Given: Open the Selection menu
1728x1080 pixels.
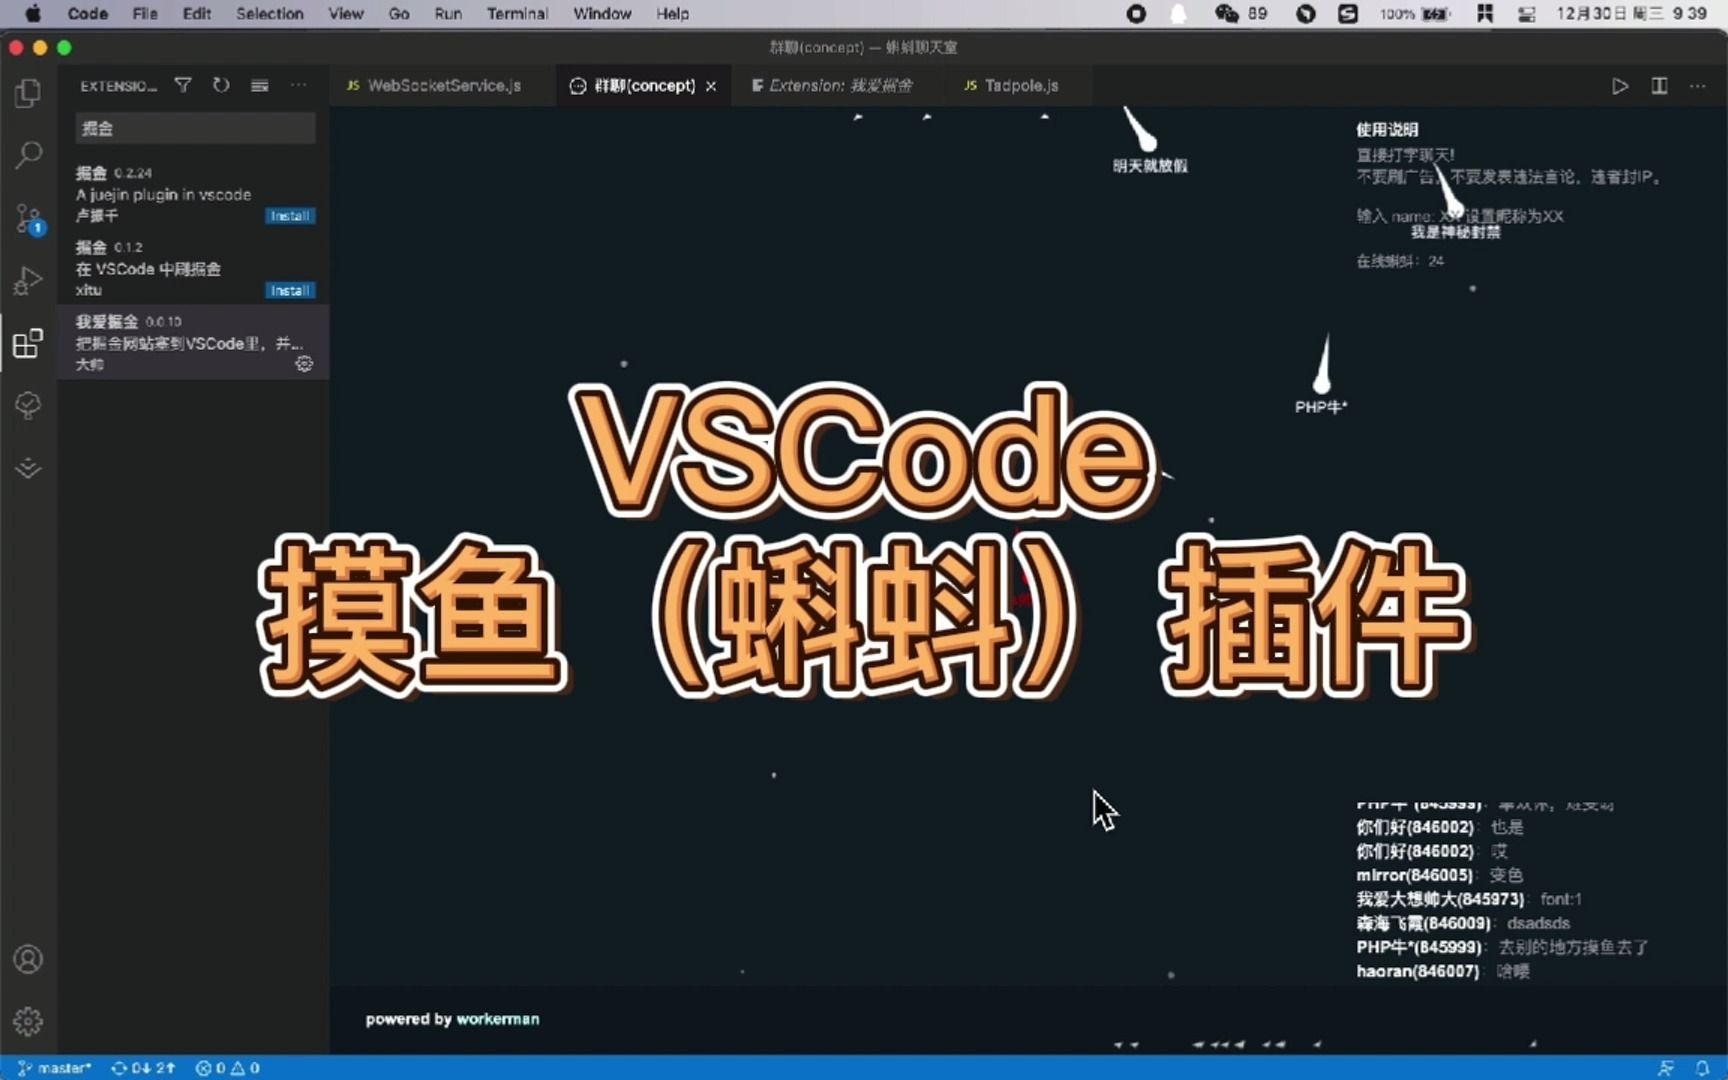Looking at the screenshot, I should click(x=269, y=14).
